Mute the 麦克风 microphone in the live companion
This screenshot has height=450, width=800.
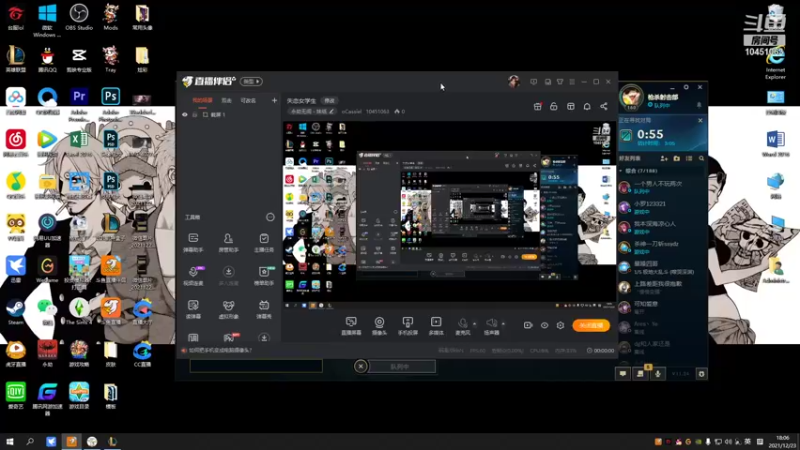click(x=462, y=326)
